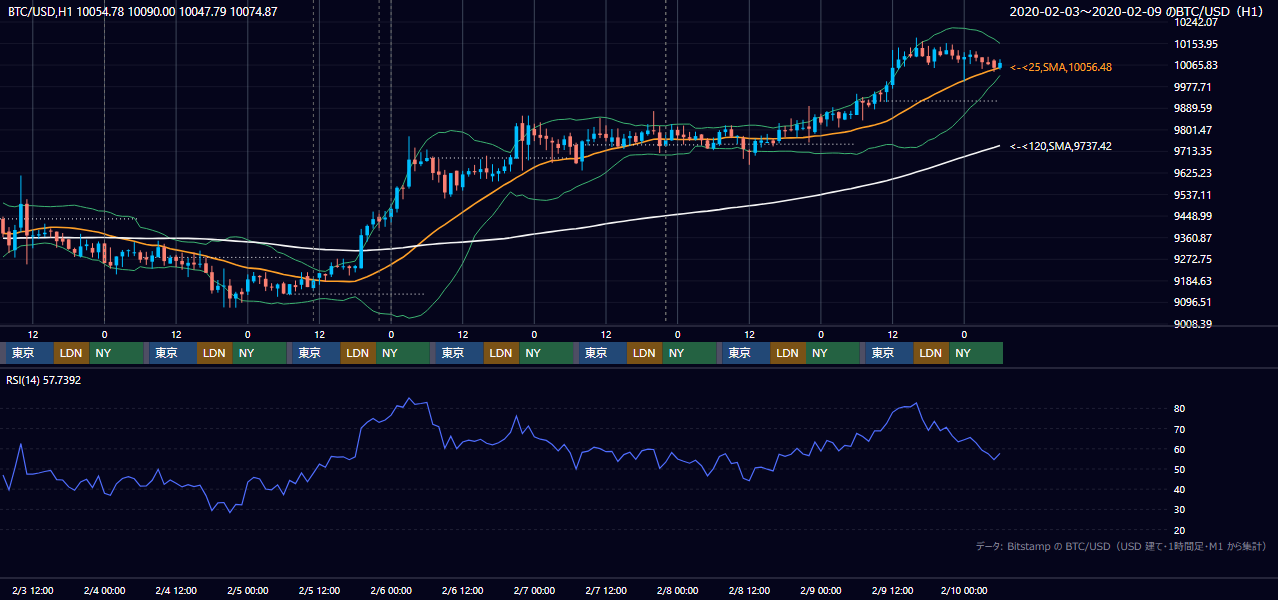
Task: Click the RSI 60 level label
Action: click(x=1180, y=449)
